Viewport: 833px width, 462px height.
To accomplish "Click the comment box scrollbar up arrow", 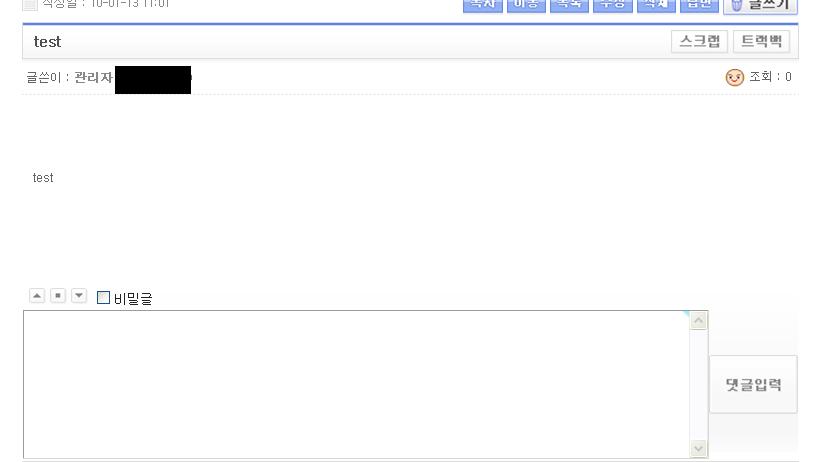I will point(699,320).
